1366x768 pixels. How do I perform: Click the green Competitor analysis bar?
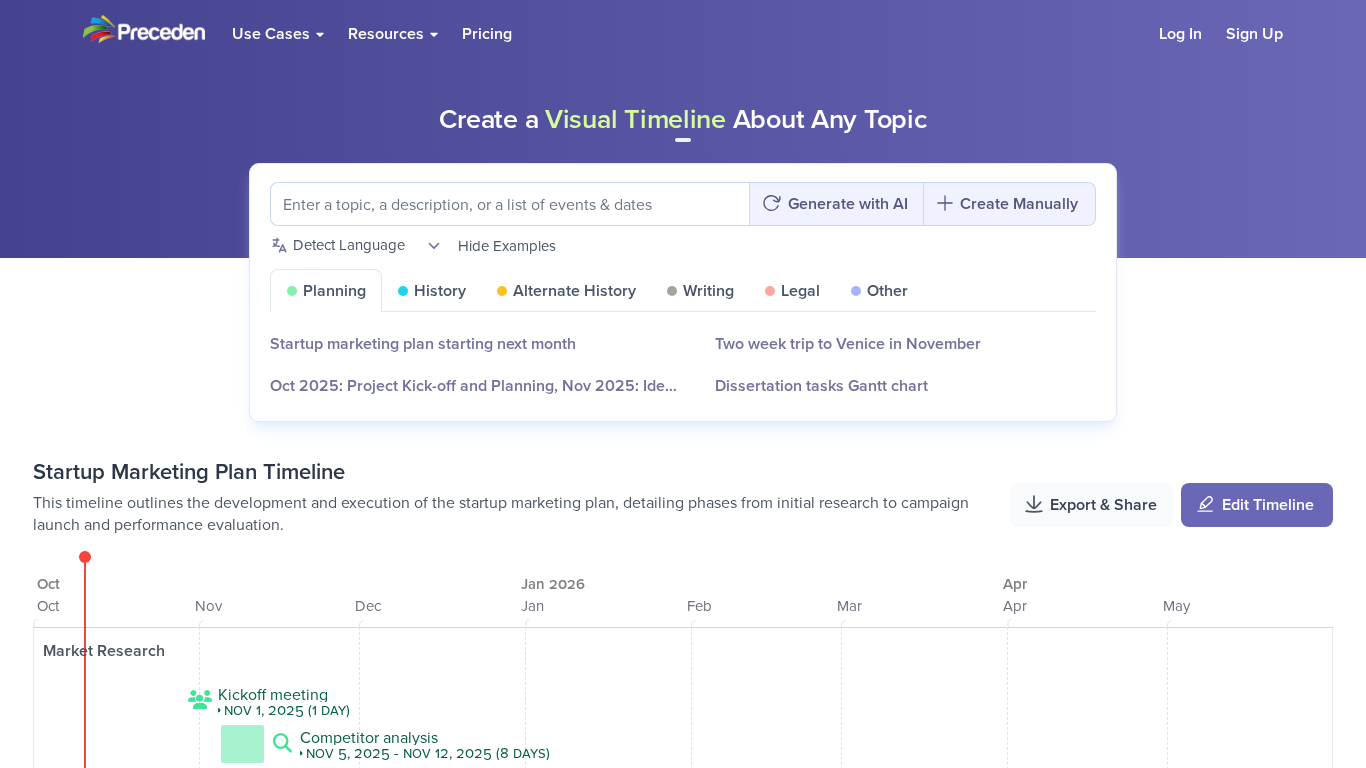242,744
